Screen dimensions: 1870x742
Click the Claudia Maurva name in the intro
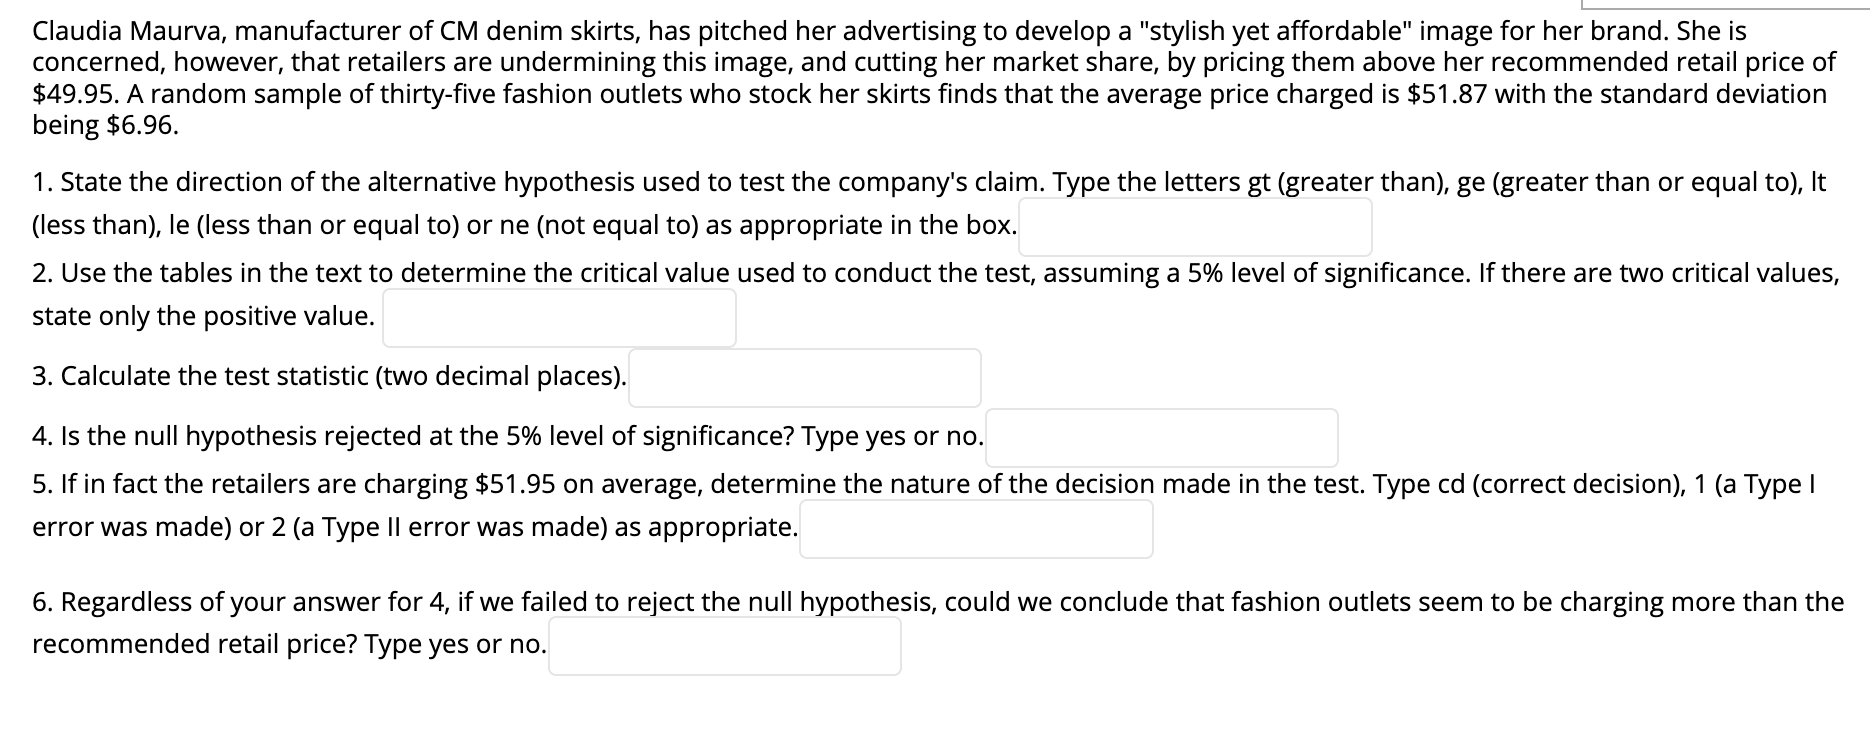126,31
